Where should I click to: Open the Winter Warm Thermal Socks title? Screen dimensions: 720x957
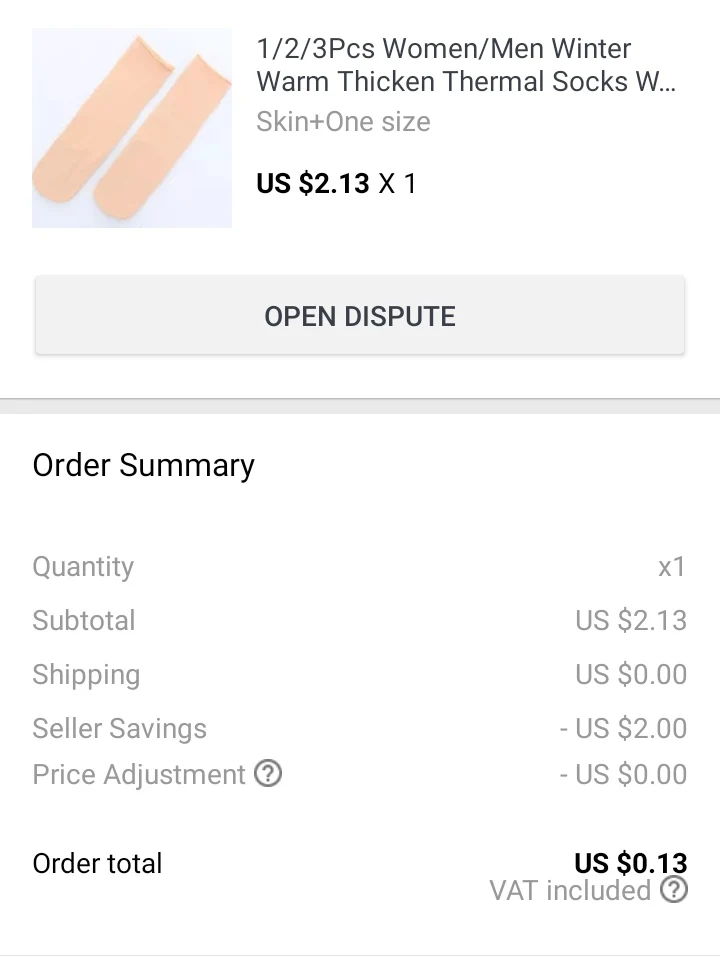(465, 64)
